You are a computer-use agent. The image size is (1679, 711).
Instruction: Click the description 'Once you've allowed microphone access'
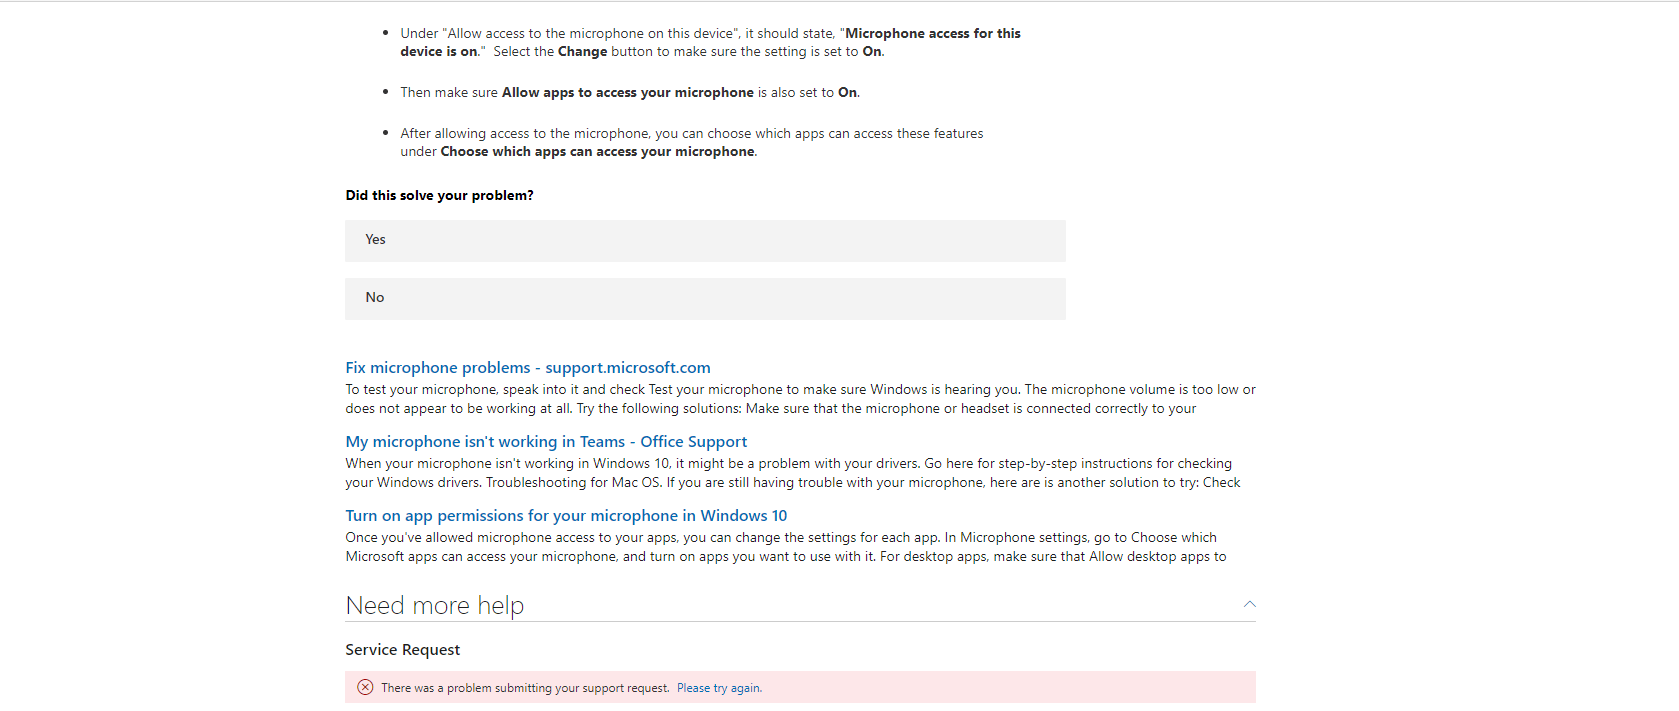pyautogui.click(x=786, y=547)
